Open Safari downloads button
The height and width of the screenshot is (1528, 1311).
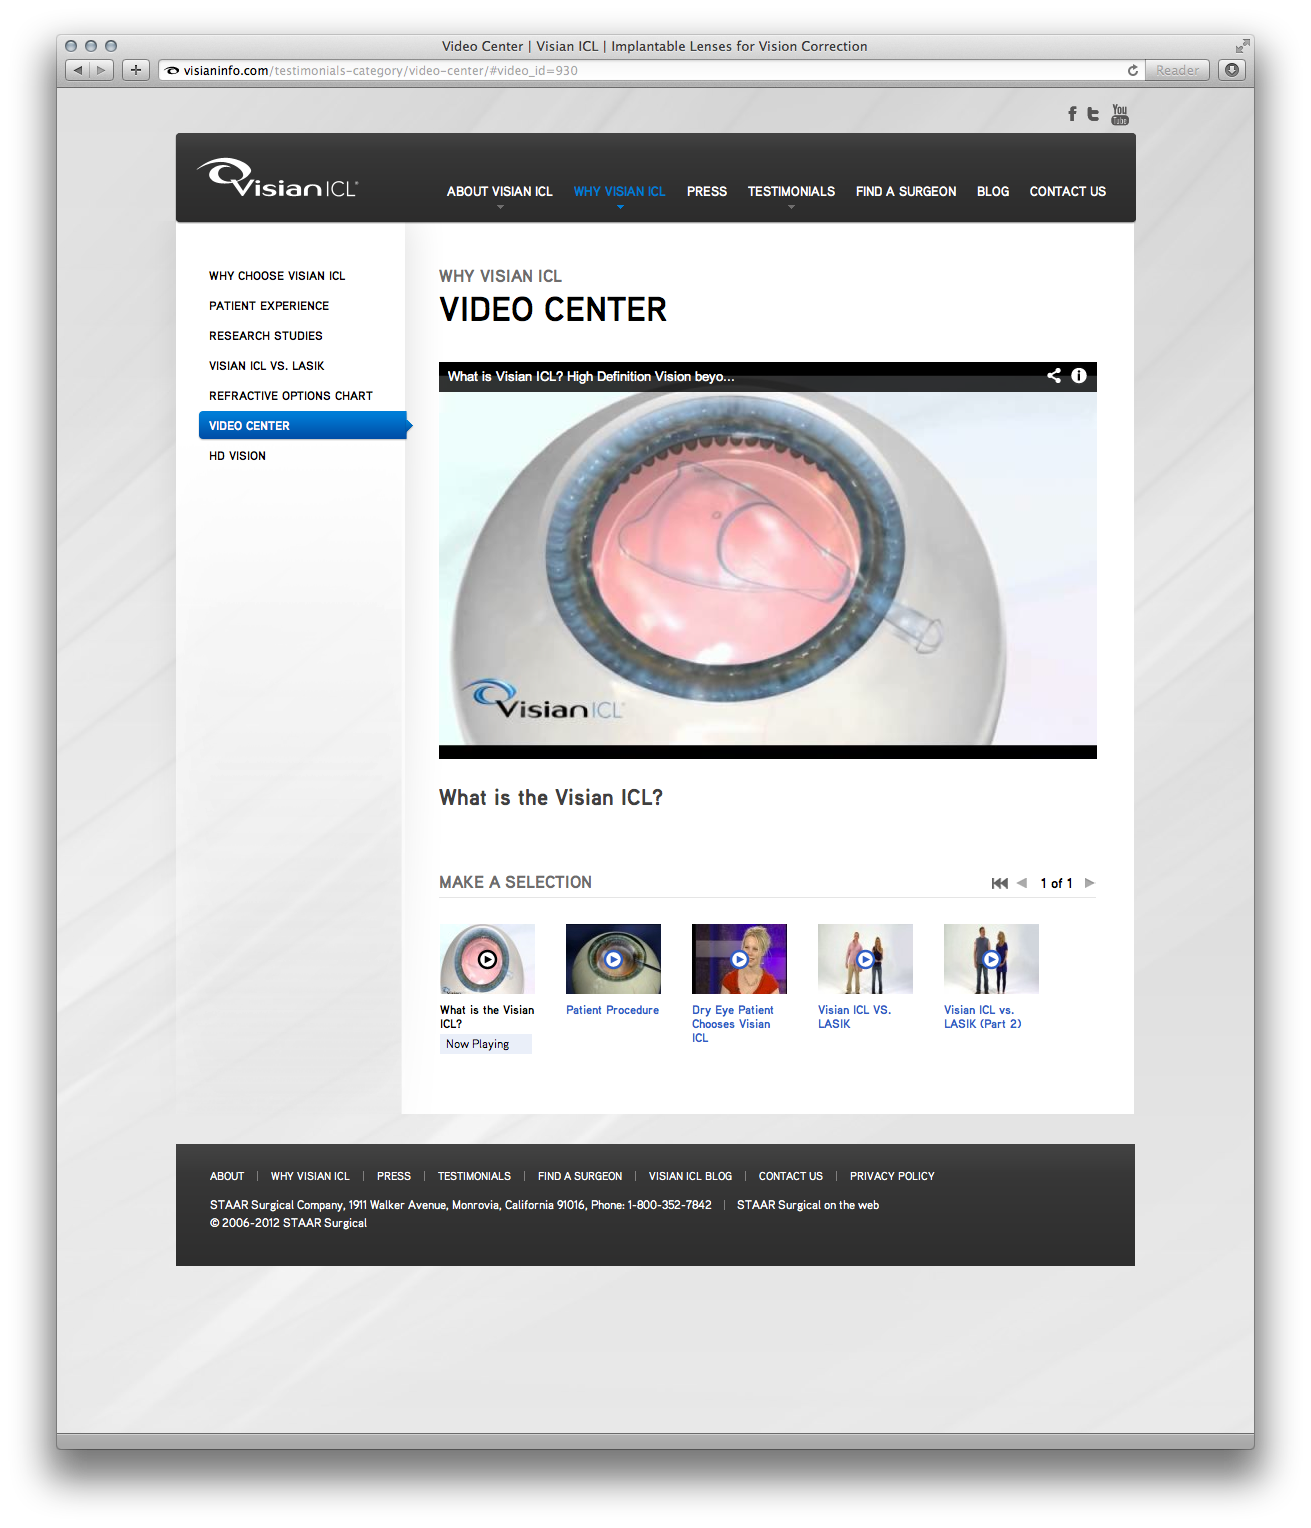pos(1232,70)
